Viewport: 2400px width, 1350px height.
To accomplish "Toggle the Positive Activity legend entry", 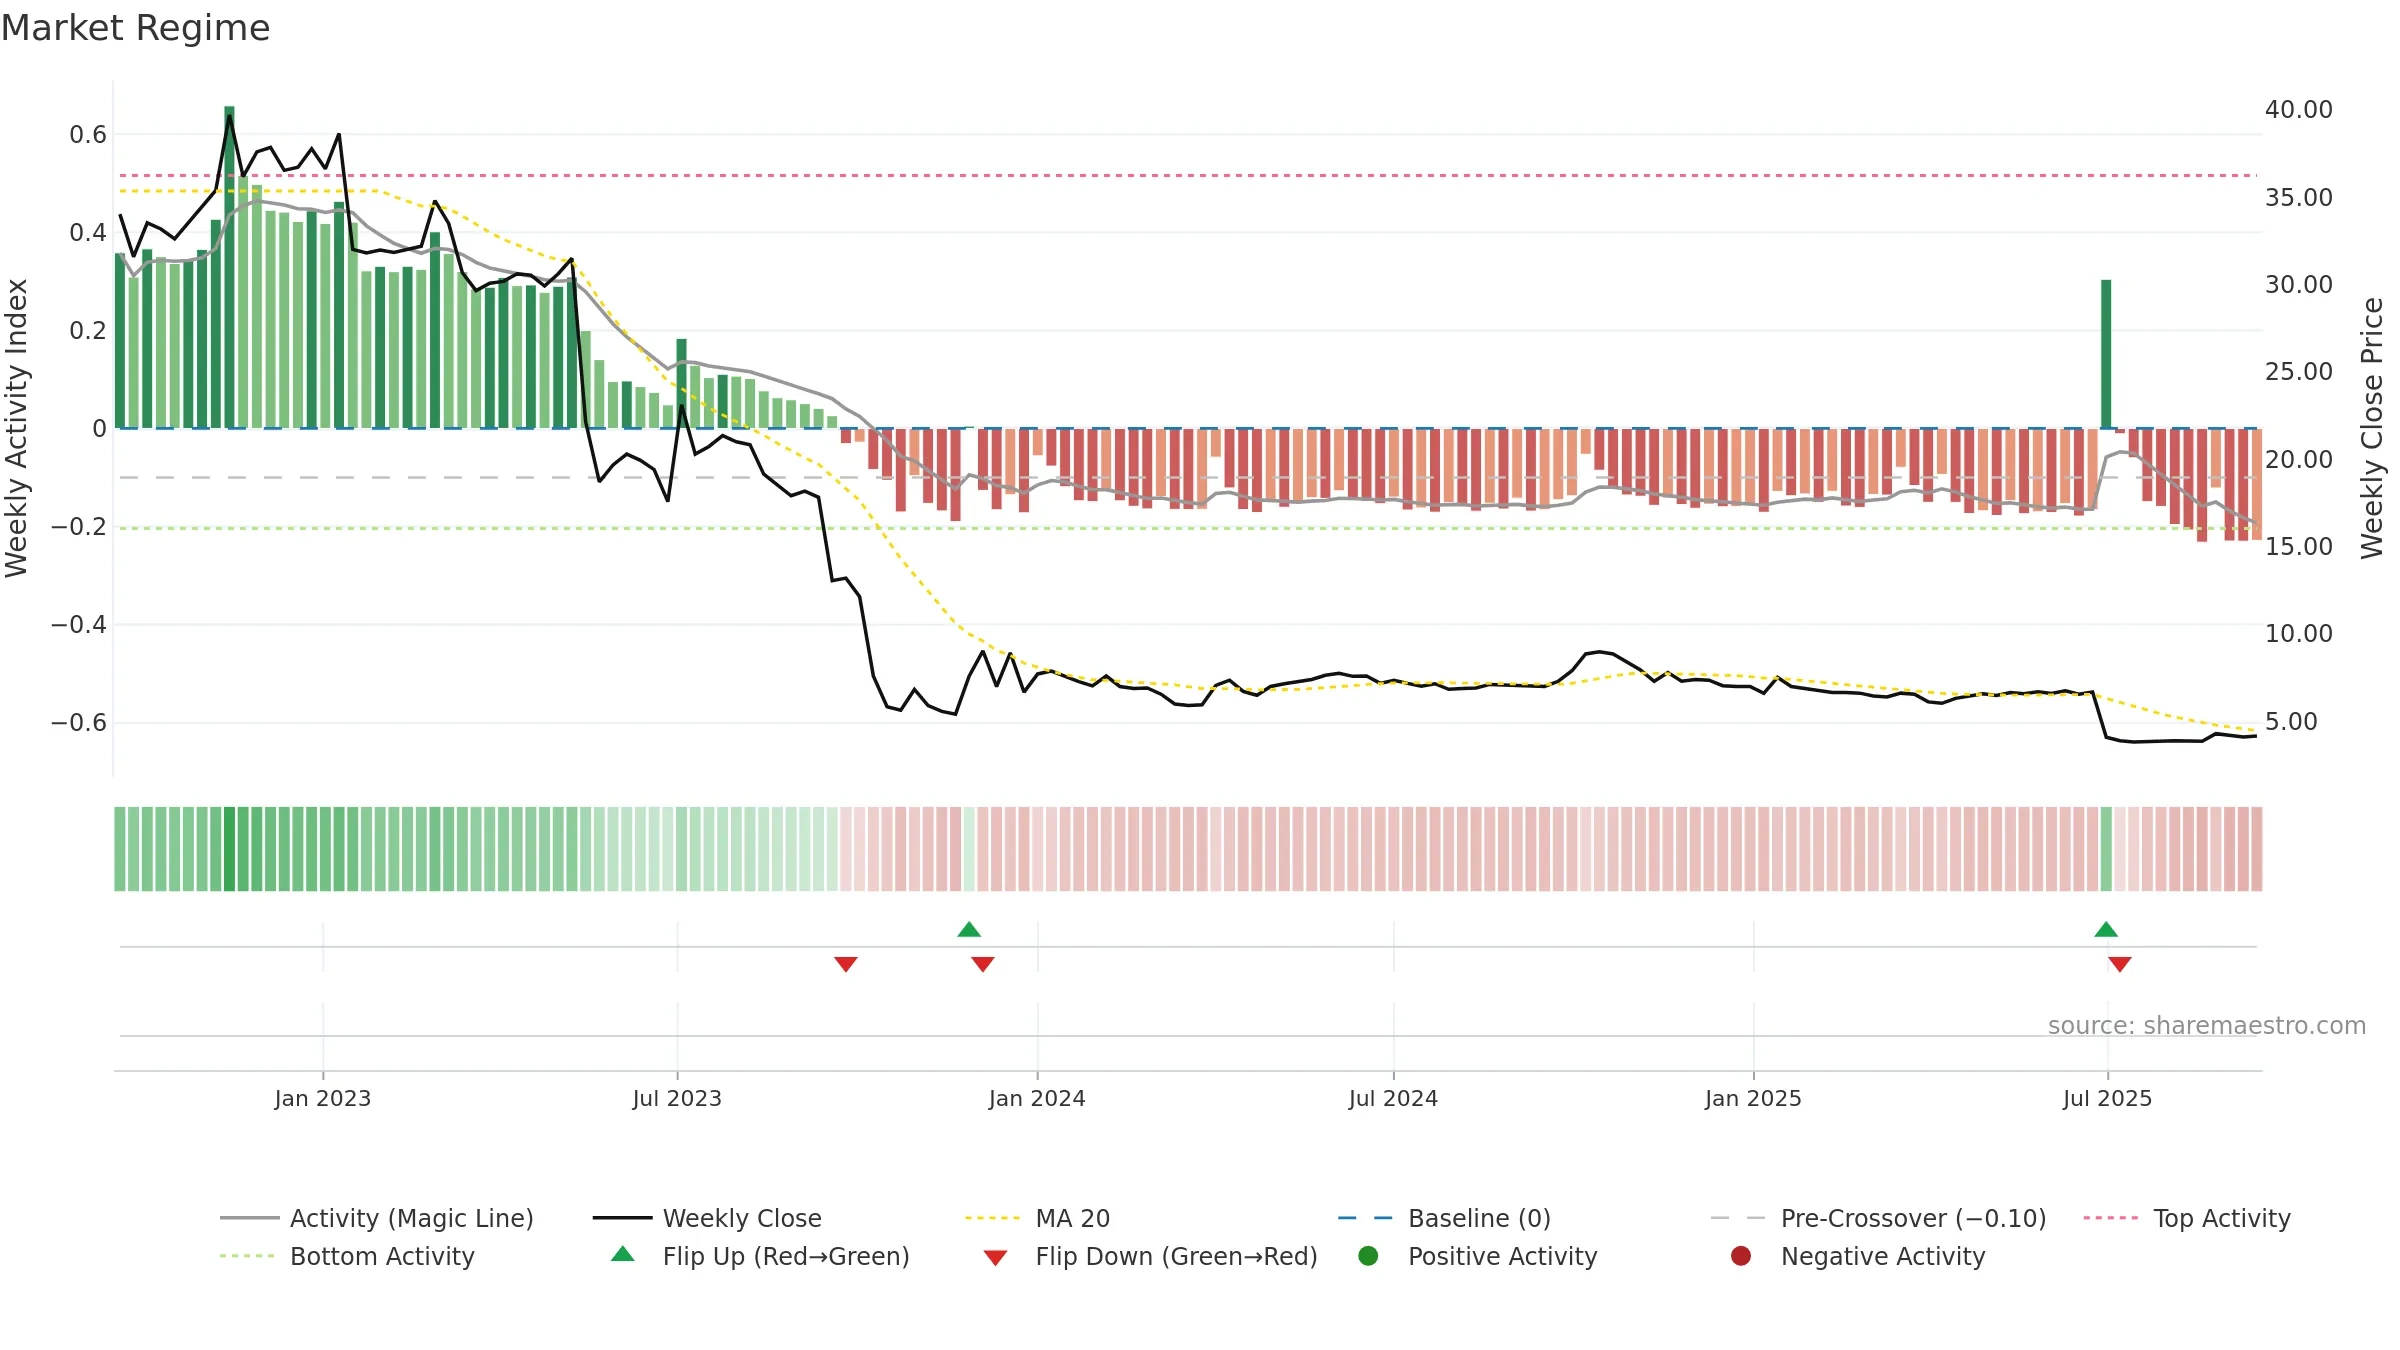I will click(1477, 1256).
